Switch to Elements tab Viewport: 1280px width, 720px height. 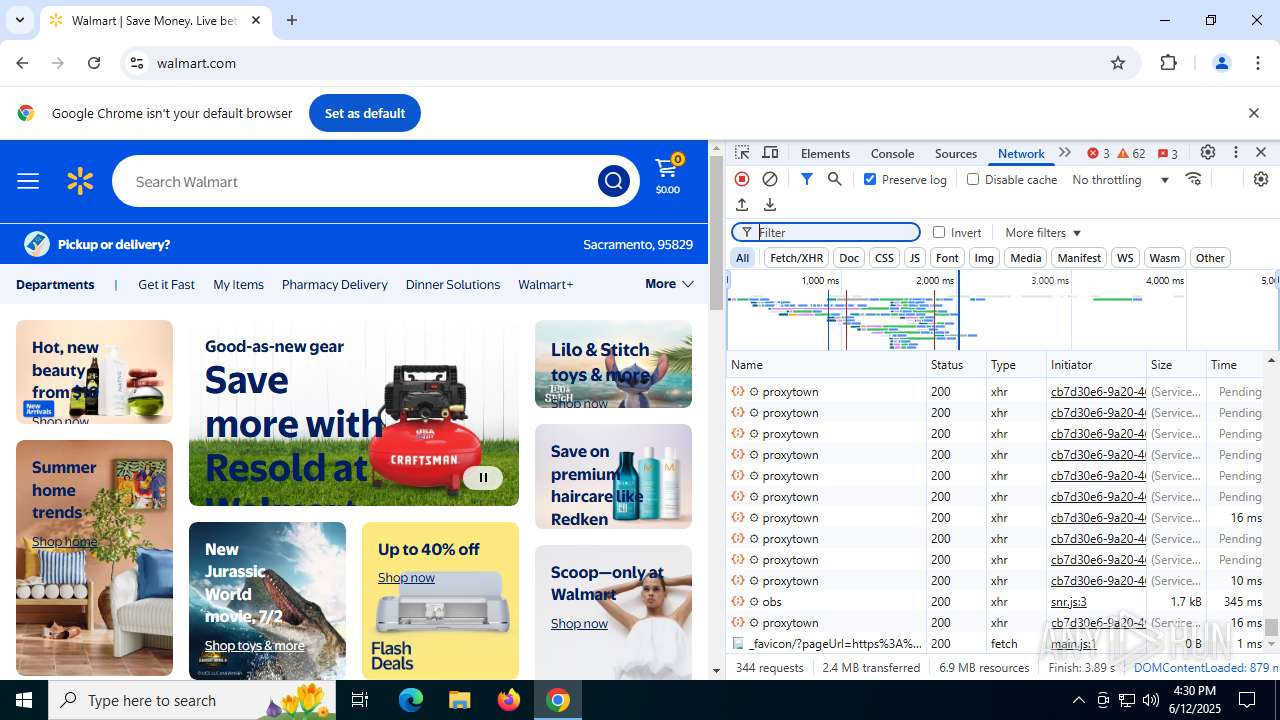pos(825,153)
